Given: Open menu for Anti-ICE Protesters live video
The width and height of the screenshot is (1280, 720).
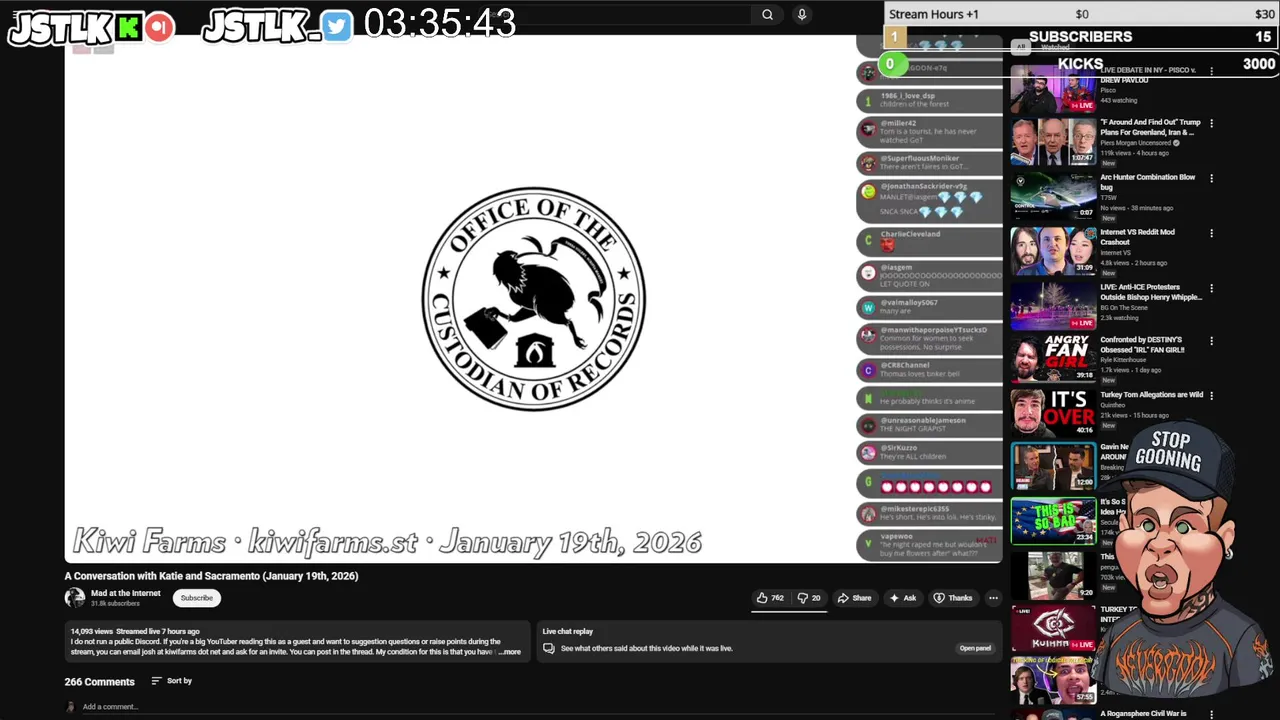Looking at the screenshot, I should [1211, 288].
